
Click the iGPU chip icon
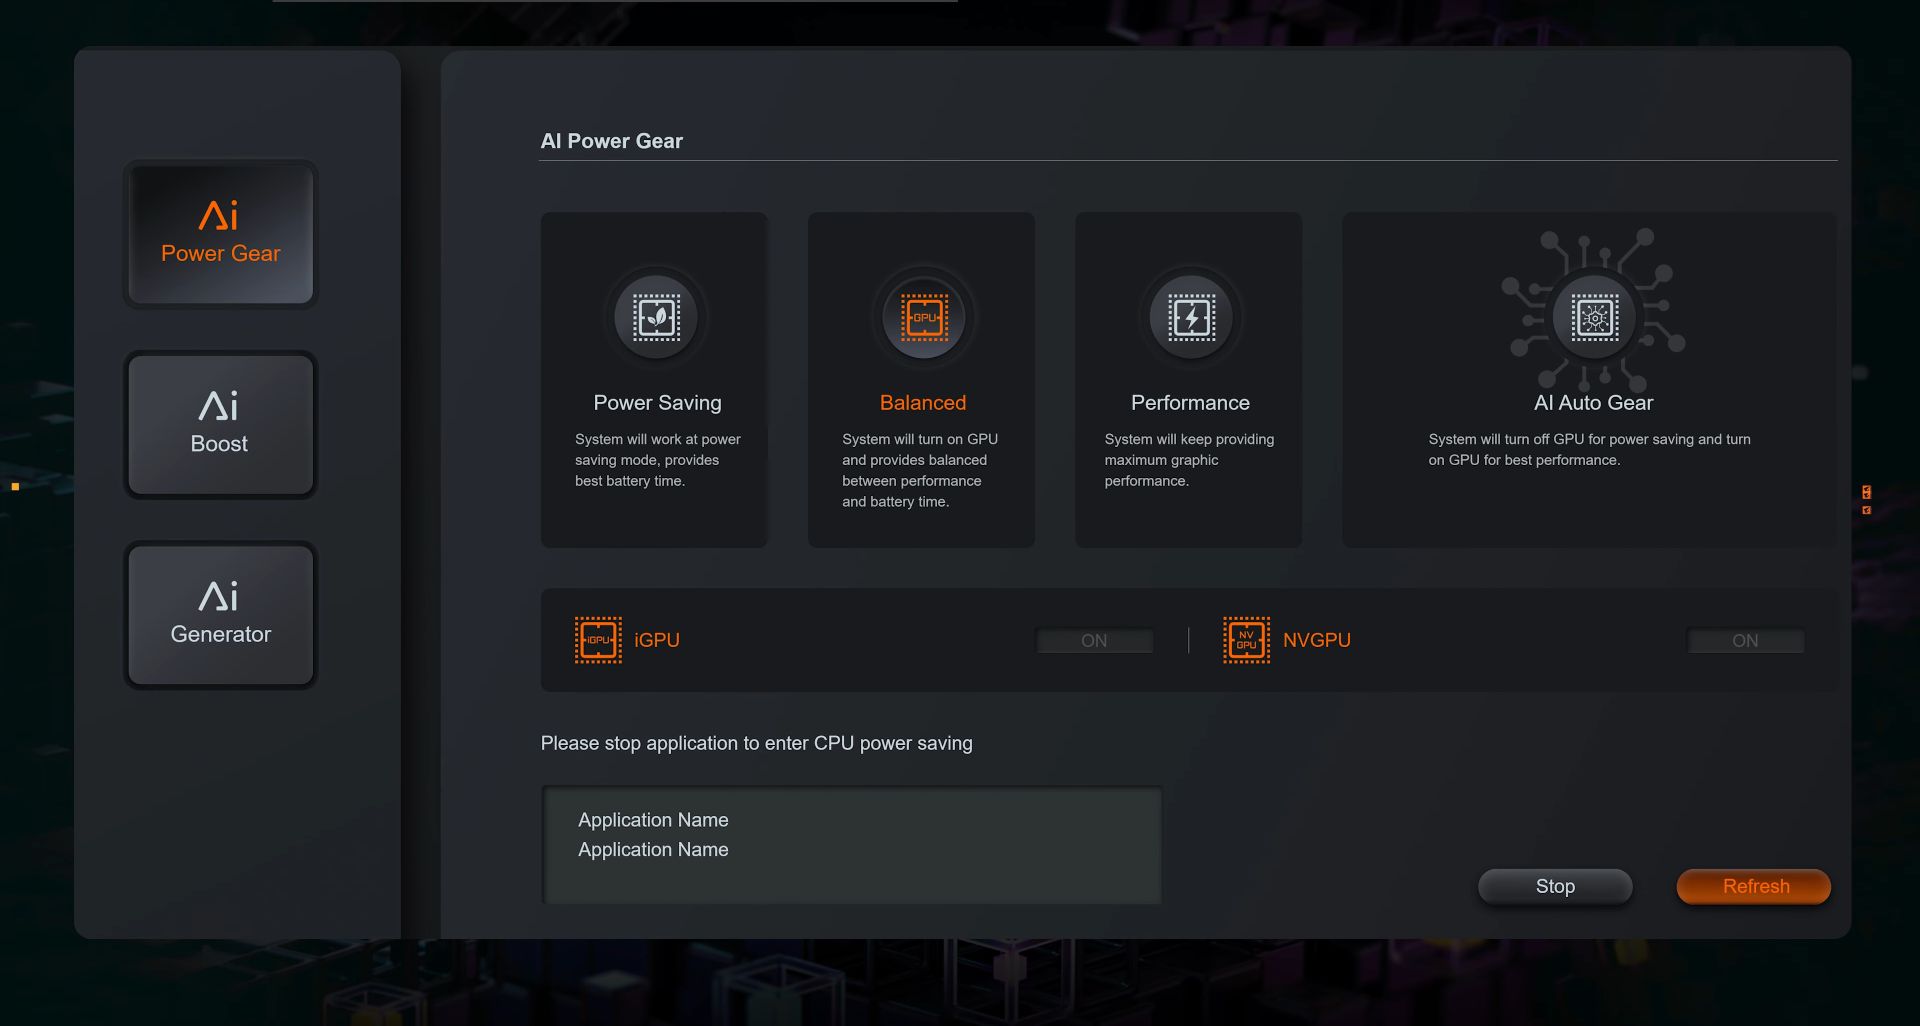(597, 640)
